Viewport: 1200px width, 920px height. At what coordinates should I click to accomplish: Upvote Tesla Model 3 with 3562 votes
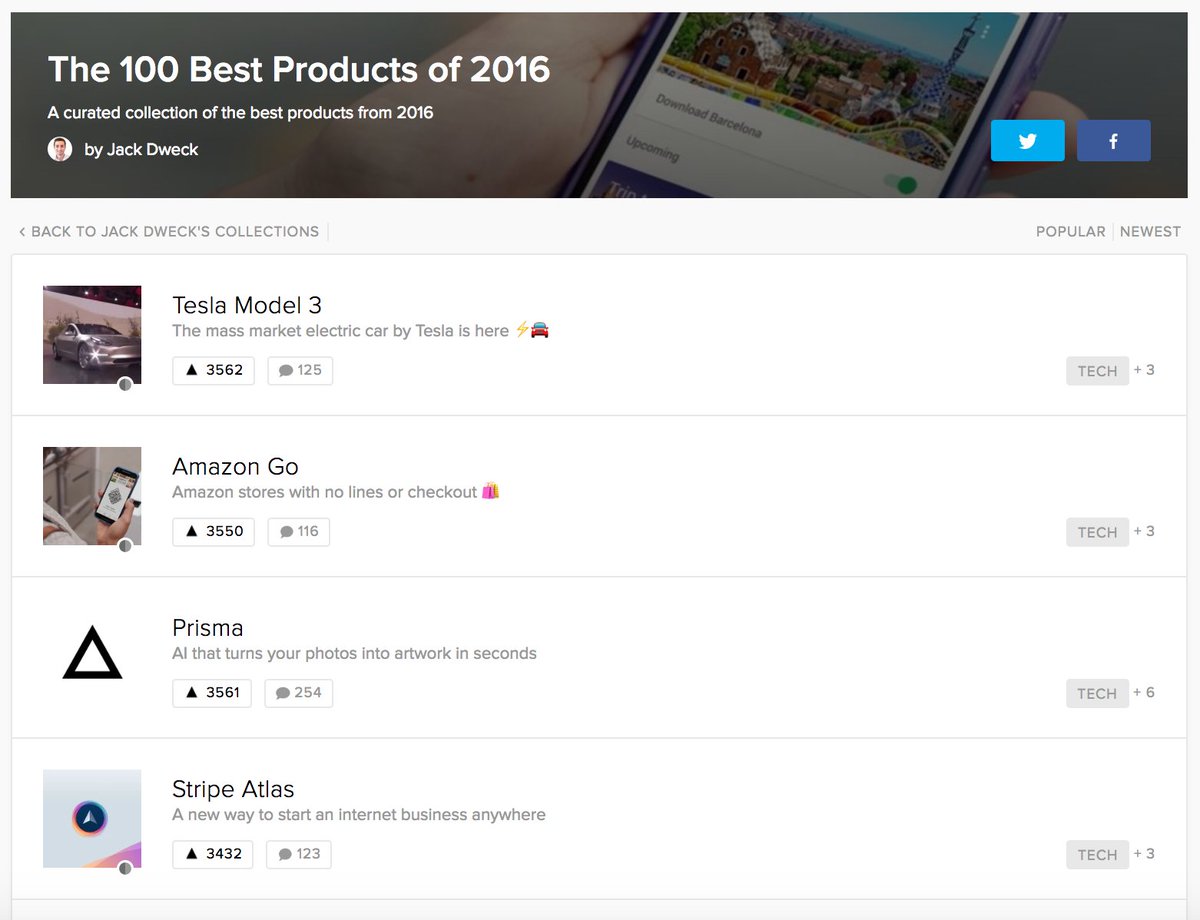click(x=214, y=370)
